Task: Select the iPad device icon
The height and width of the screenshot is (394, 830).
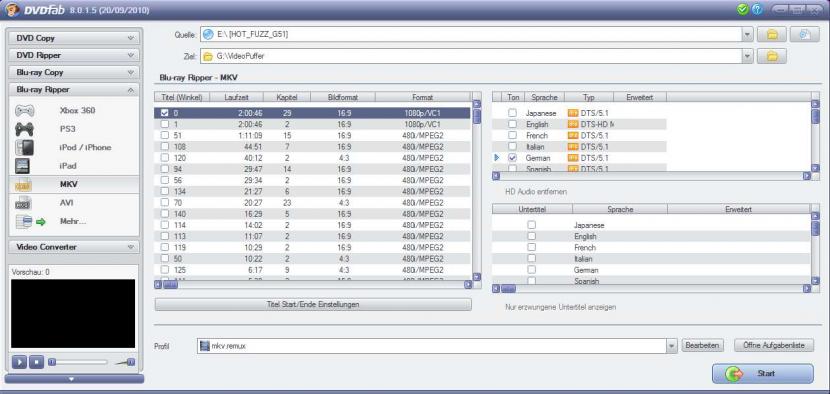Action: click(x=23, y=166)
